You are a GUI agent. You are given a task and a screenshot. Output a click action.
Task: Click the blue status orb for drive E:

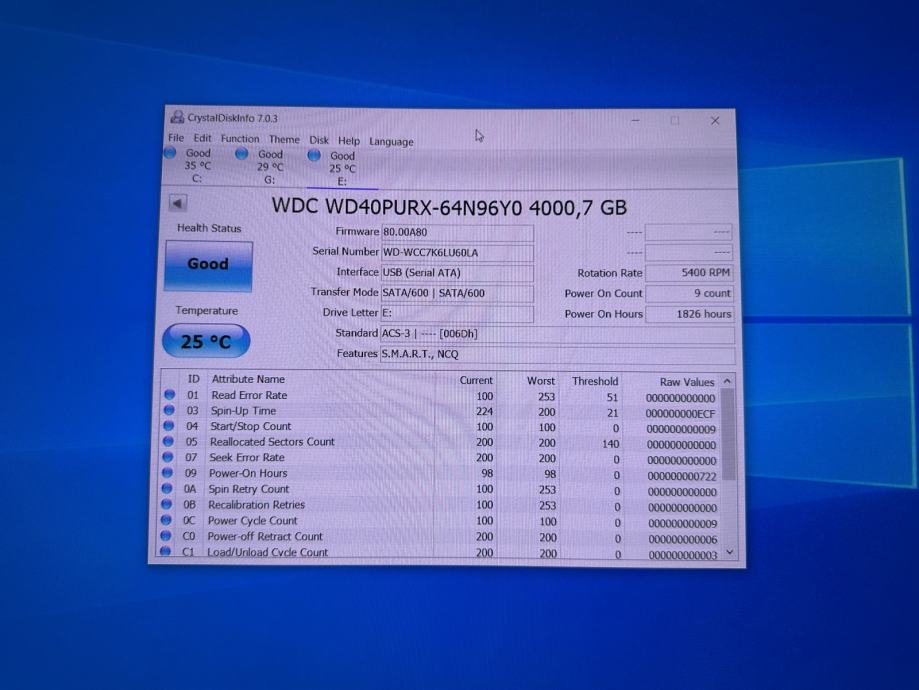(x=314, y=155)
